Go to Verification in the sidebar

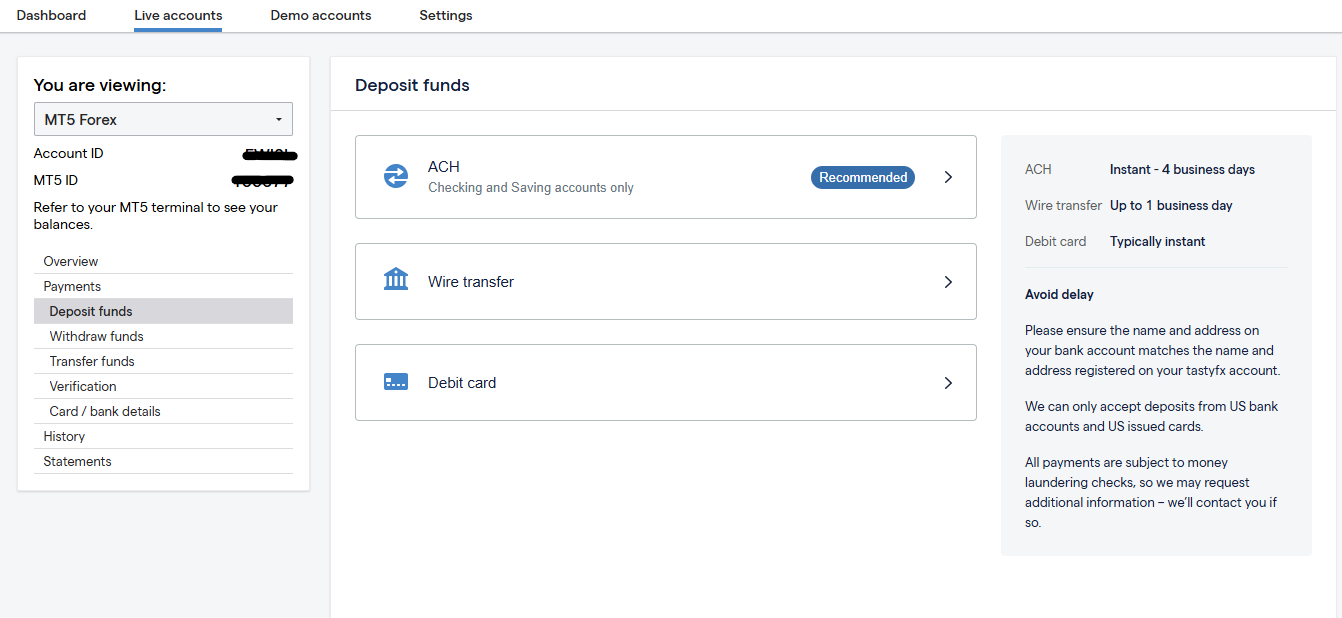[x=83, y=386]
